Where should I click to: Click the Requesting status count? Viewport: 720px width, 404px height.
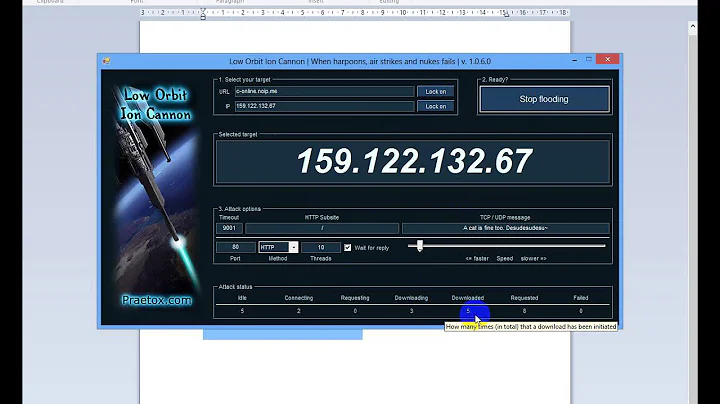click(355, 311)
